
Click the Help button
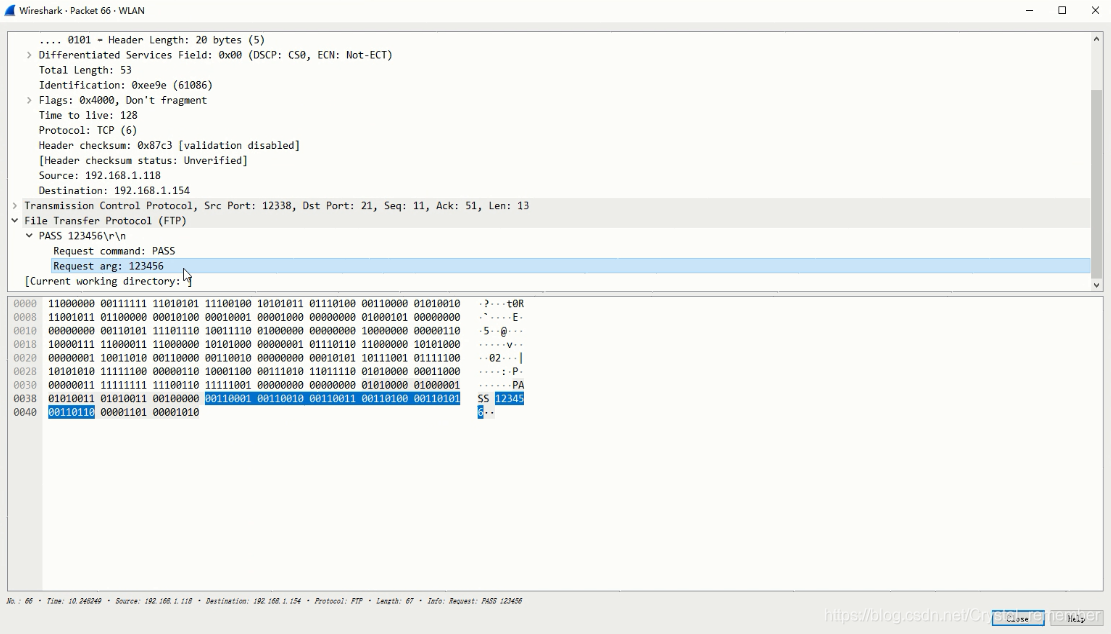[1076, 618]
